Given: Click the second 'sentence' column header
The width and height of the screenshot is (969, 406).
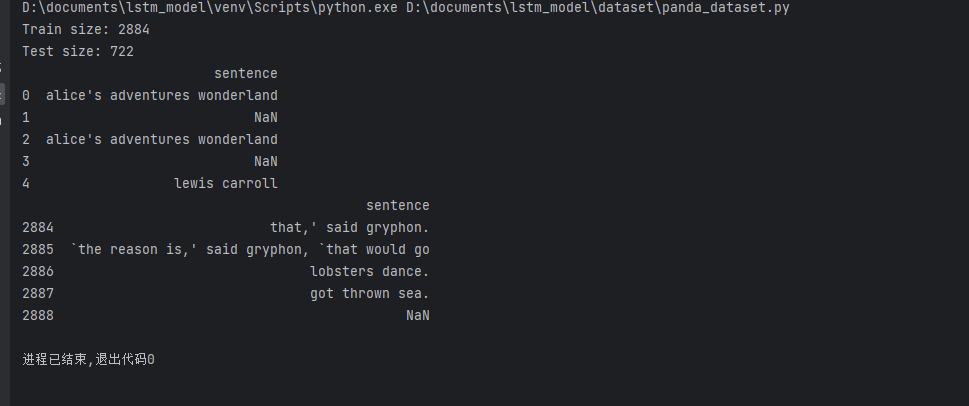Looking at the screenshot, I should pyautogui.click(x=397, y=206).
